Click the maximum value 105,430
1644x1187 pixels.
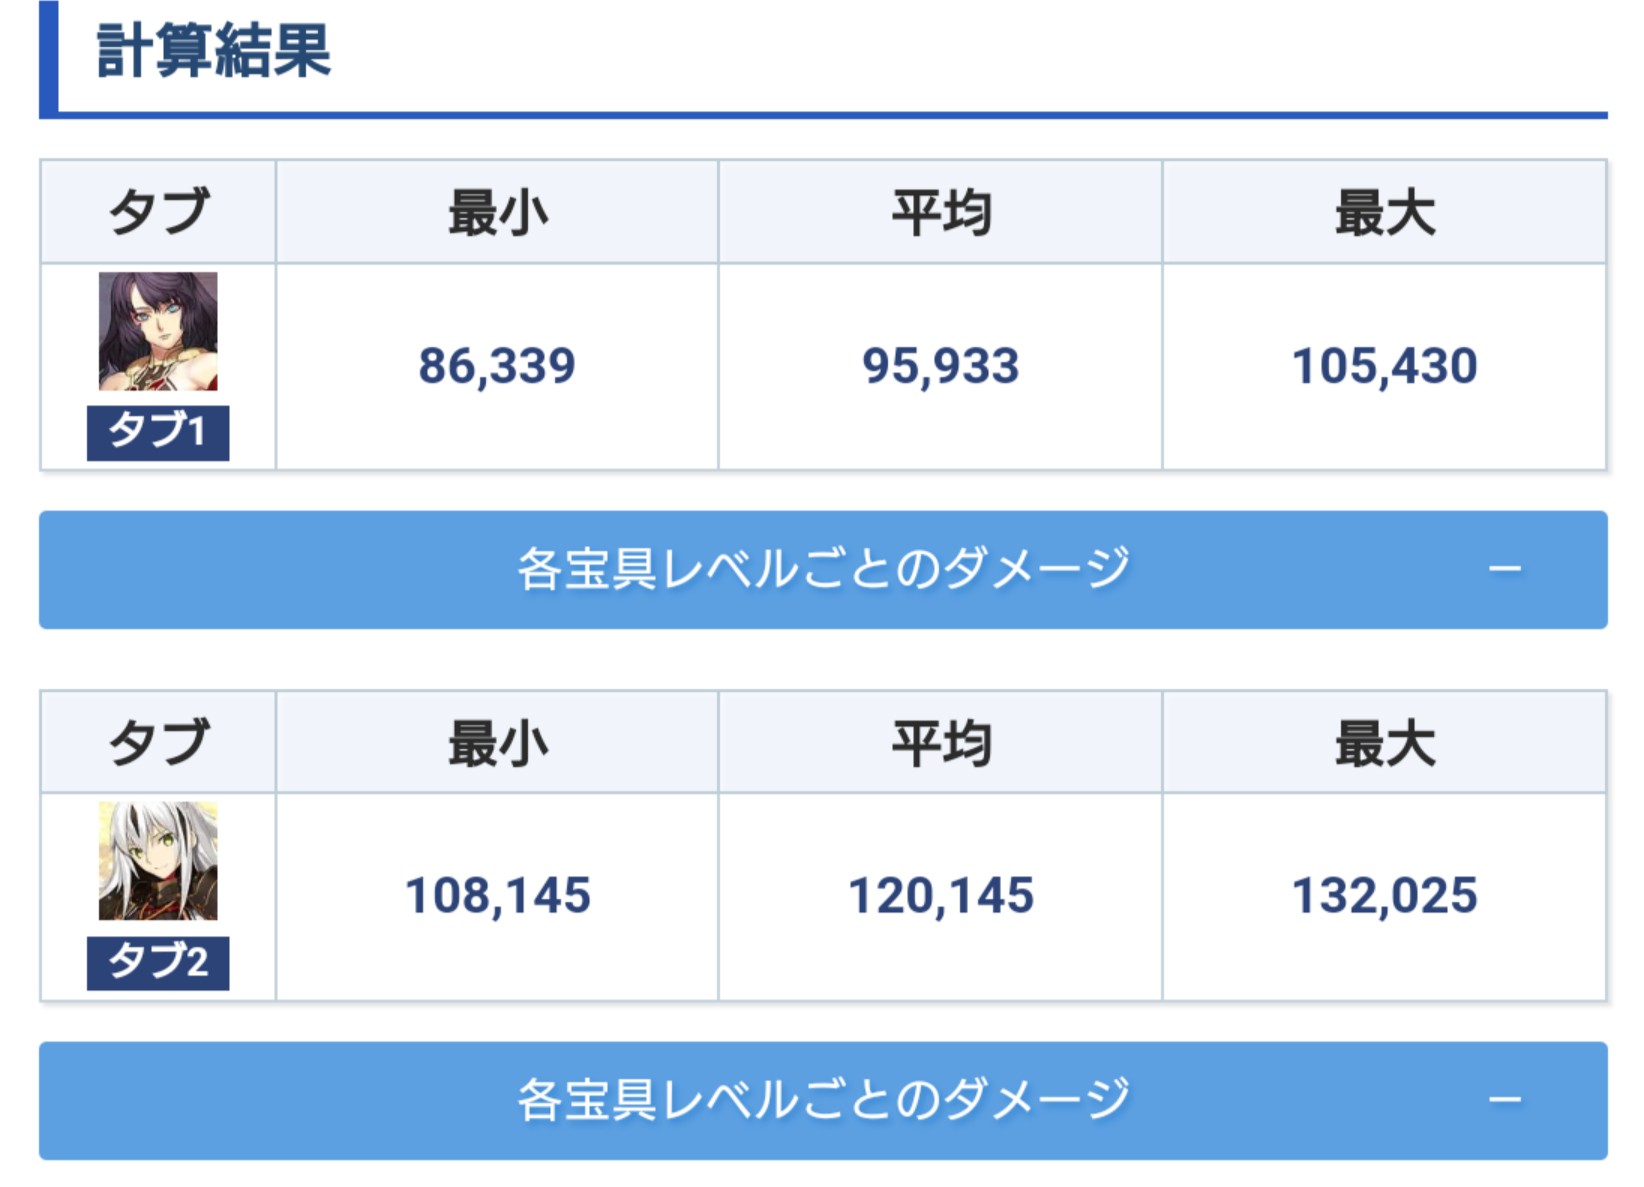[x=1384, y=366]
